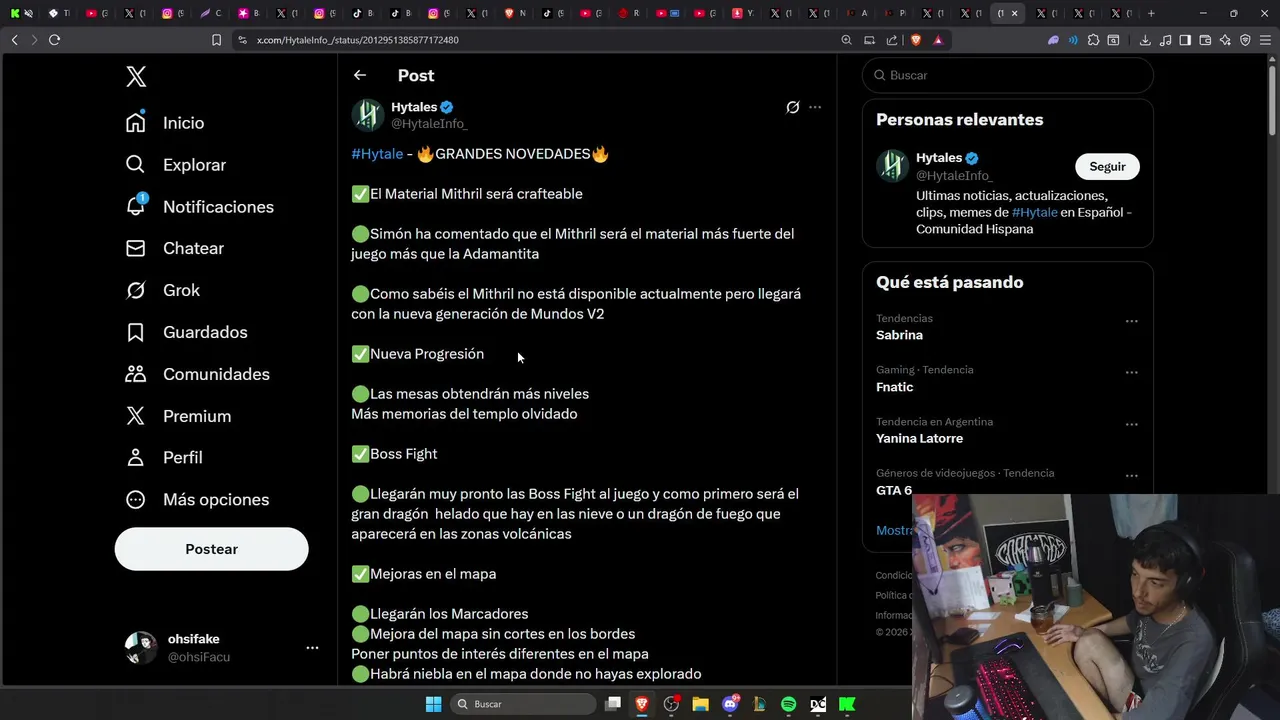Click the Postear button
The height and width of the screenshot is (720, 1280).
tap(211, 549)
